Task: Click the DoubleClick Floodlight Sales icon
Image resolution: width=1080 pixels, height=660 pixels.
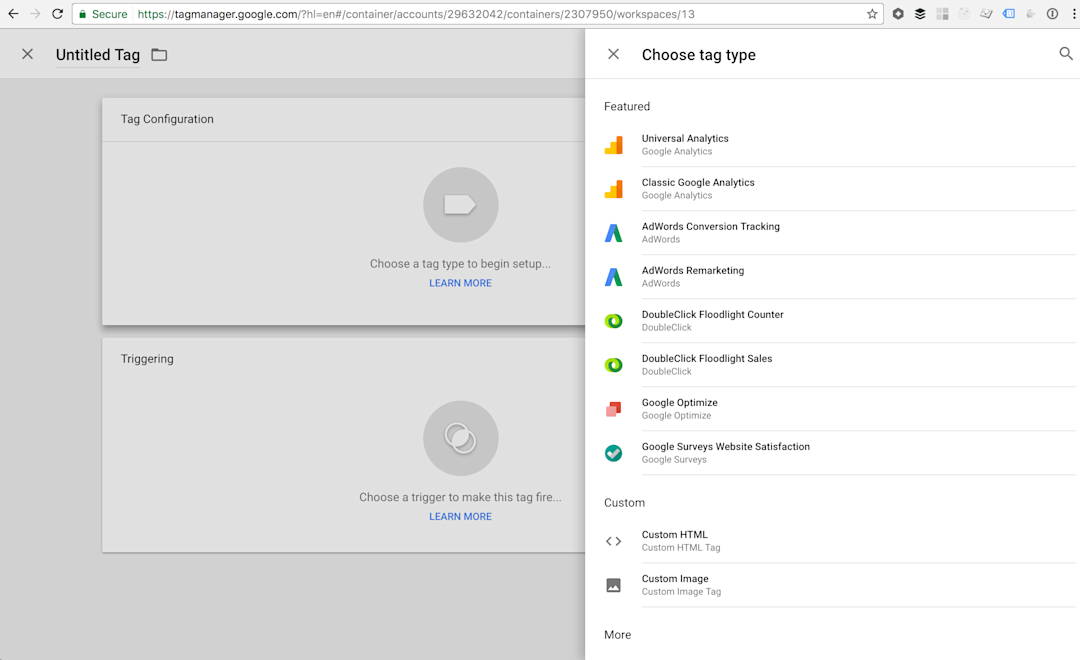Action: pyautogui.click(x=614, y=365)
